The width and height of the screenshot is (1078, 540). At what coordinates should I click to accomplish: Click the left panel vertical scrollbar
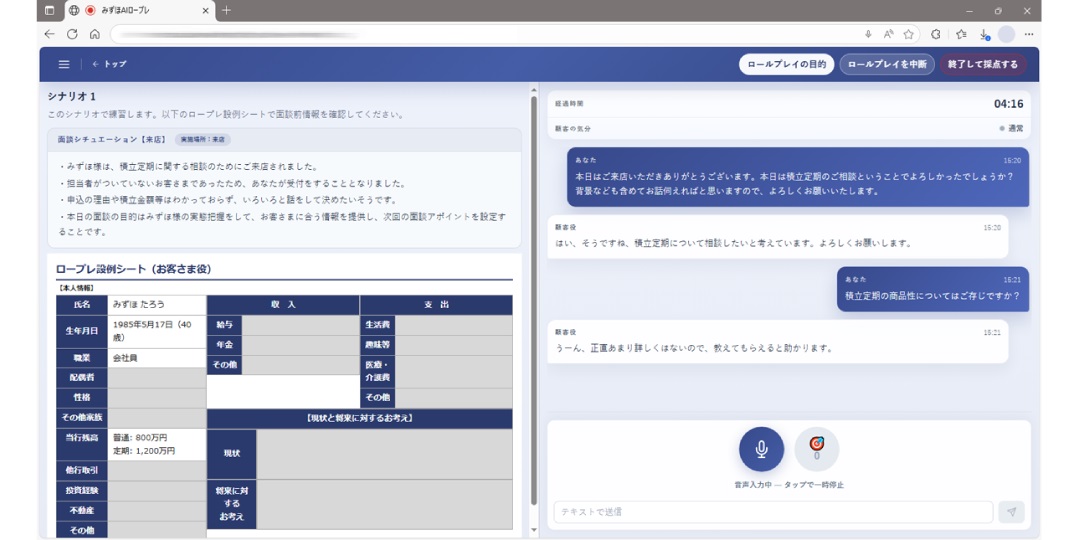[534, 301]
